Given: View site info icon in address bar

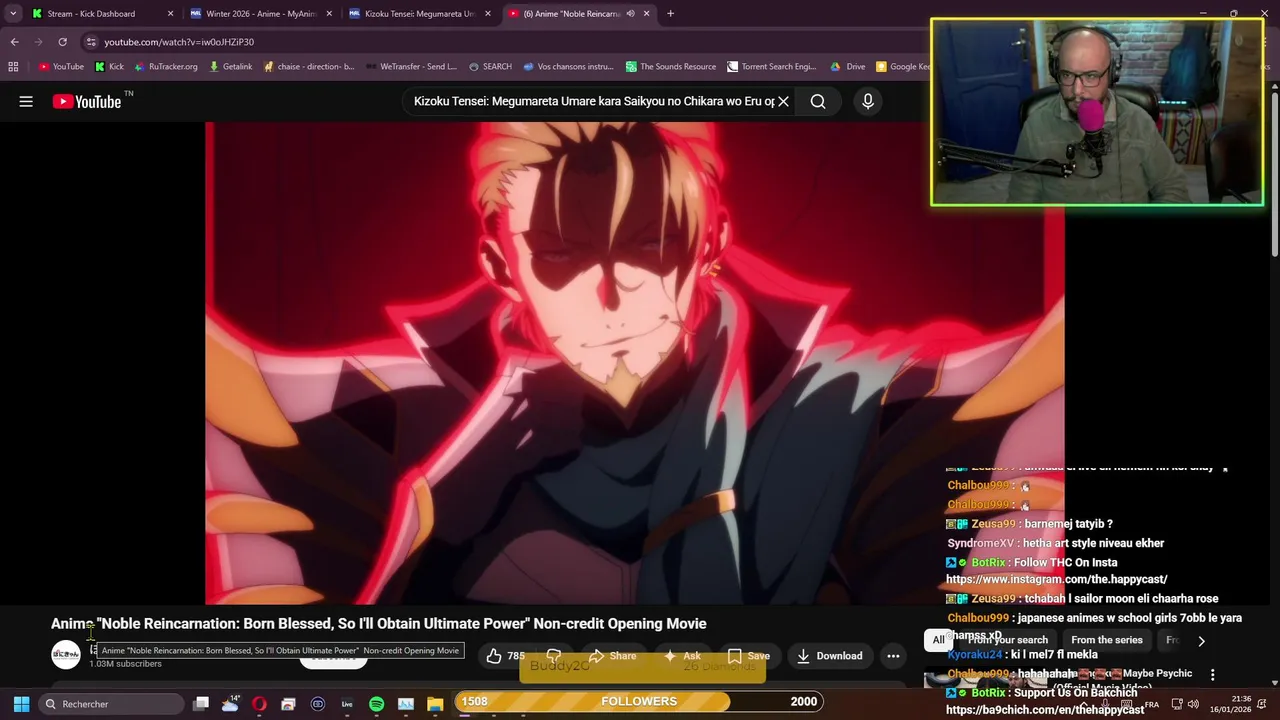Looking at the screenshot, I should coord(91,42).
